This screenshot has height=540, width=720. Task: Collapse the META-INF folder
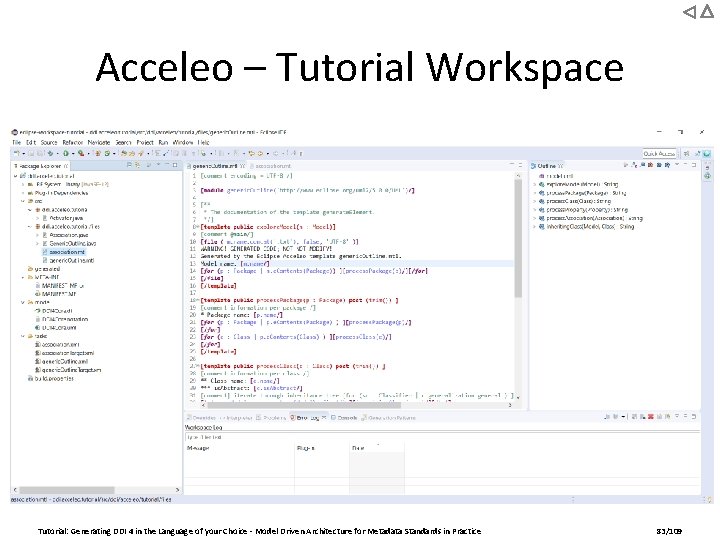pyautogui.click(x=23, y=277)
